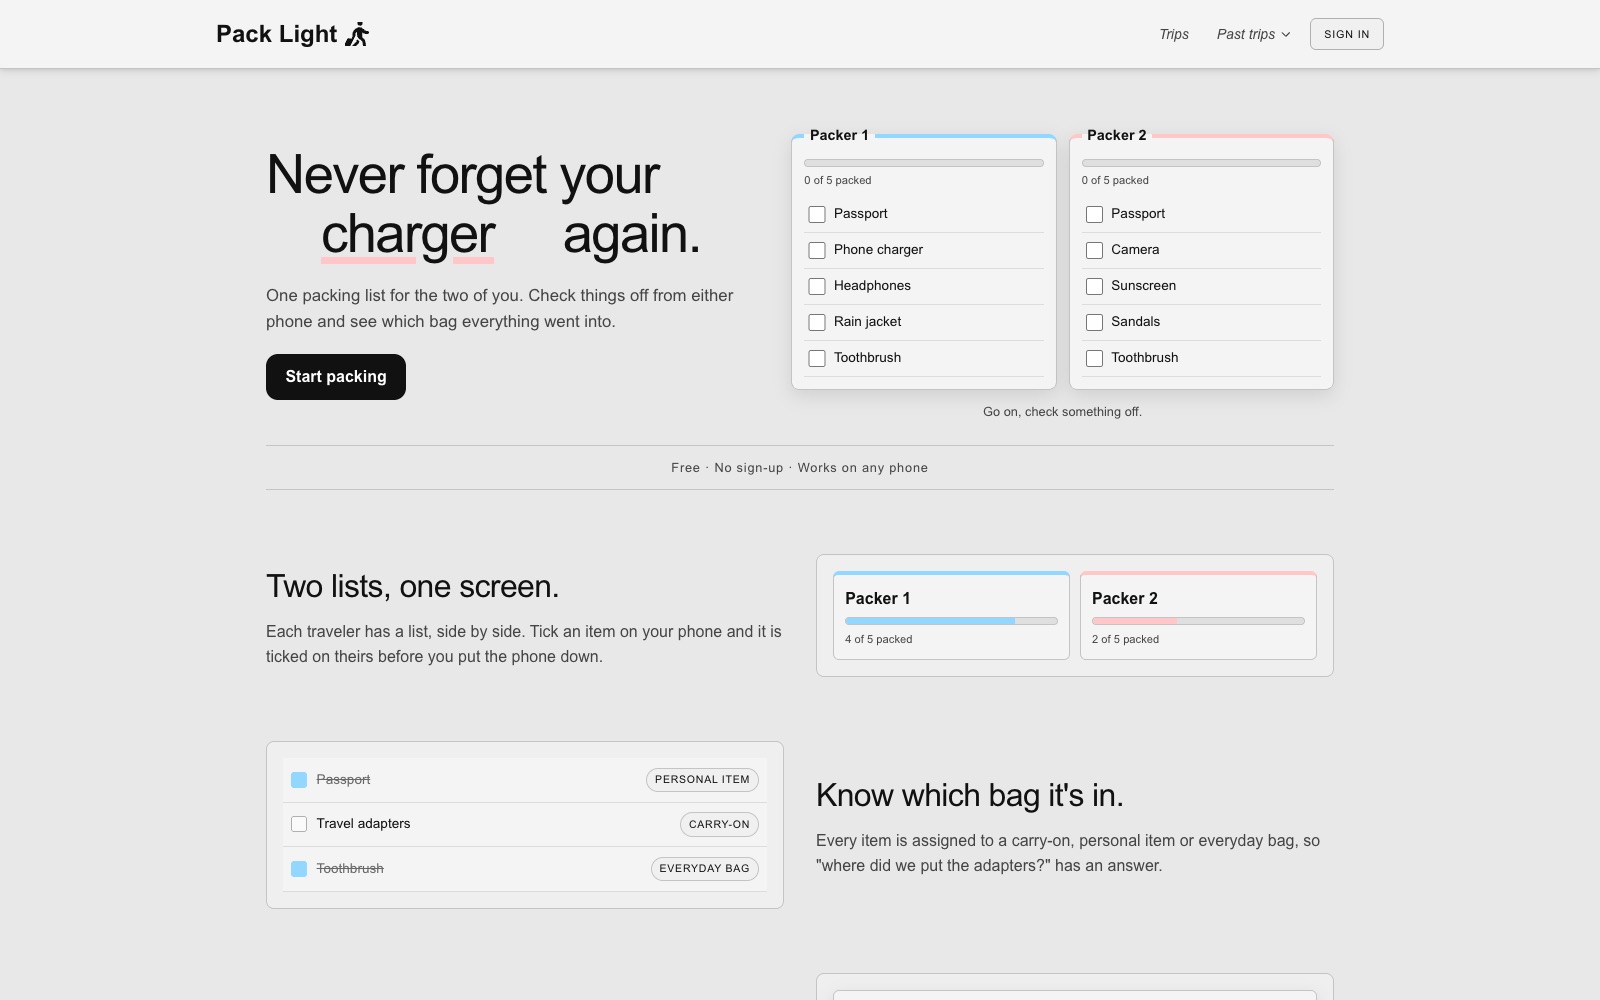
Task: Expand the Past trips dropdown
Action: (x=1253, y=34)
